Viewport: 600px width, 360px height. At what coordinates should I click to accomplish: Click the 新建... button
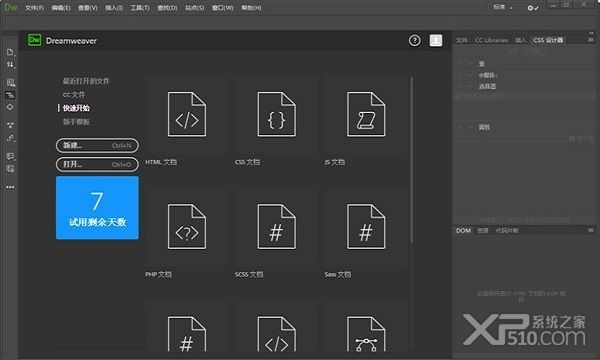pos(97,145)
